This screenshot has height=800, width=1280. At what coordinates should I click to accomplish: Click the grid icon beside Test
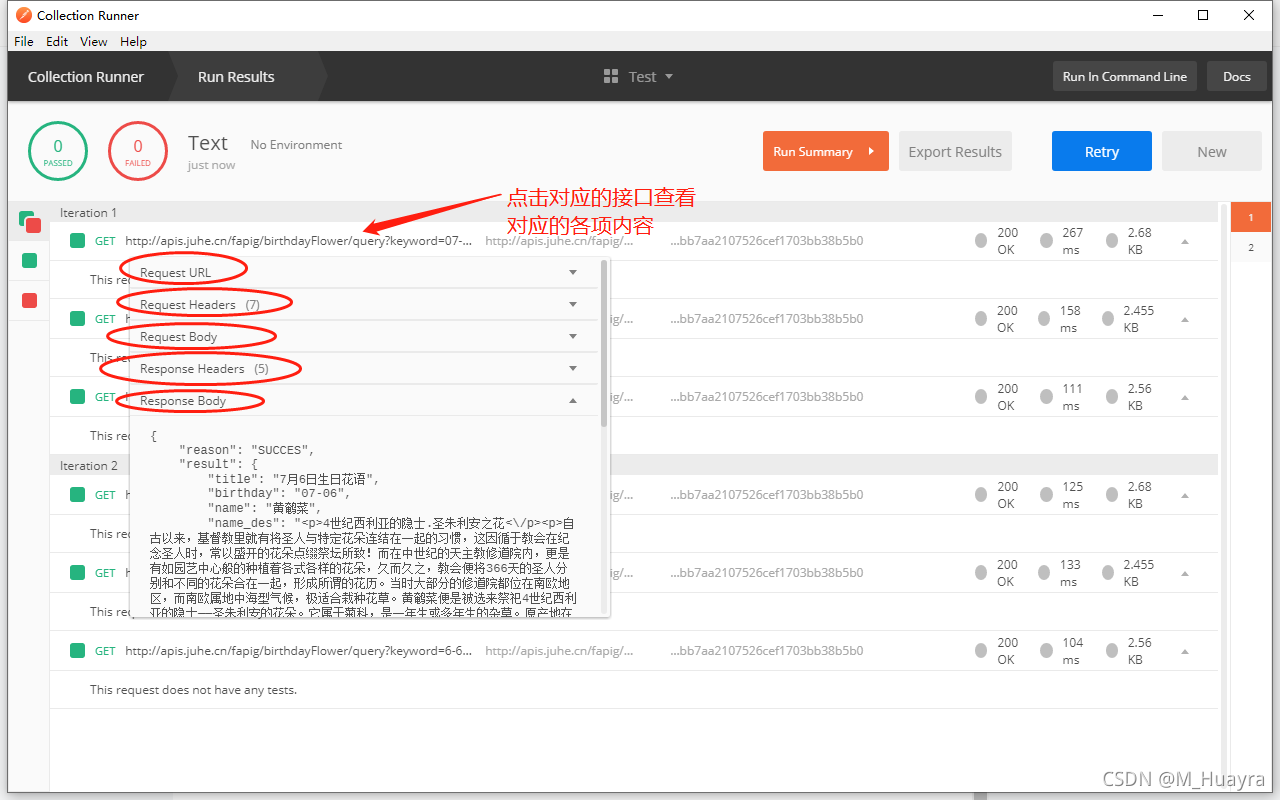[611, 77]
